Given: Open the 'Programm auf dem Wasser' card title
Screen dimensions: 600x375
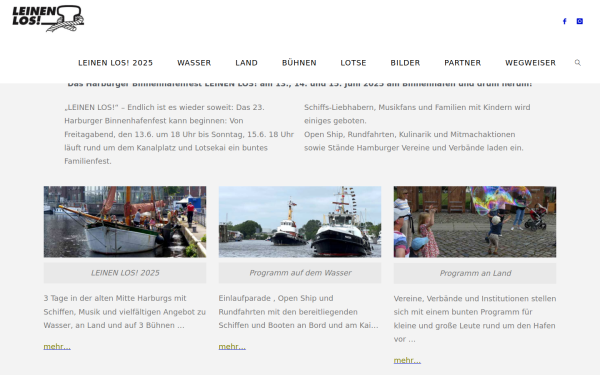Looking at the screenshot, I should point(300,273).
